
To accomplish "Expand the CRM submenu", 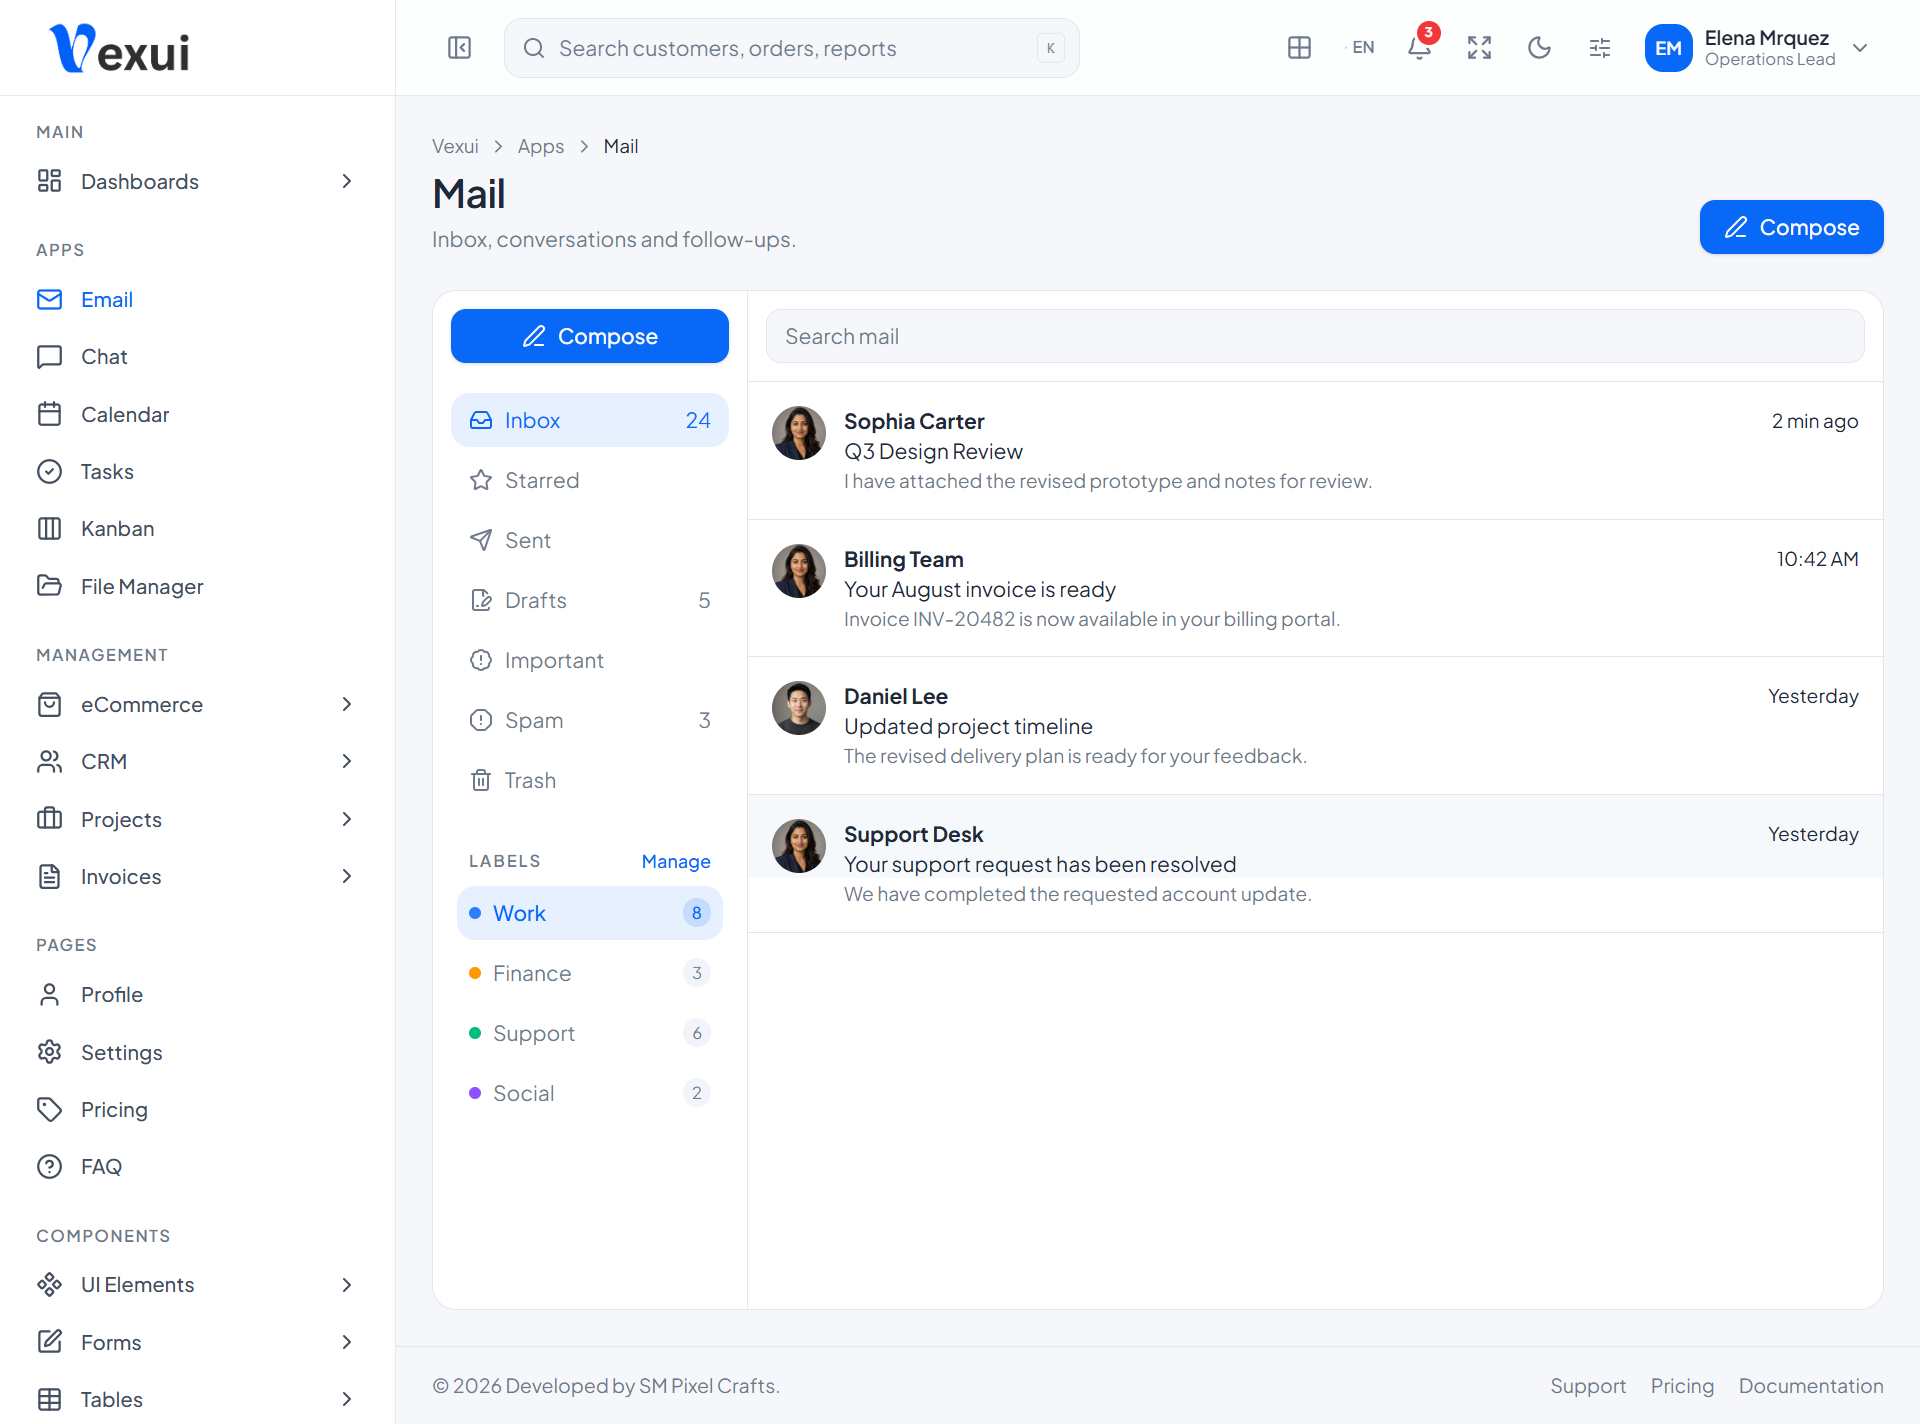I will point(347,761).
